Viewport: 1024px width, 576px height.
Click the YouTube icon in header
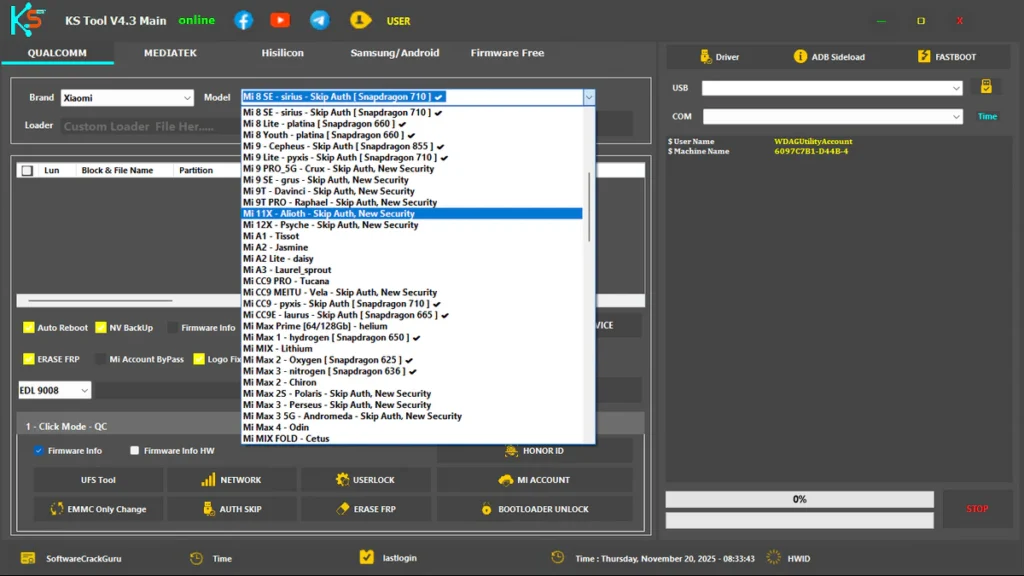click(x=280, y=20)
